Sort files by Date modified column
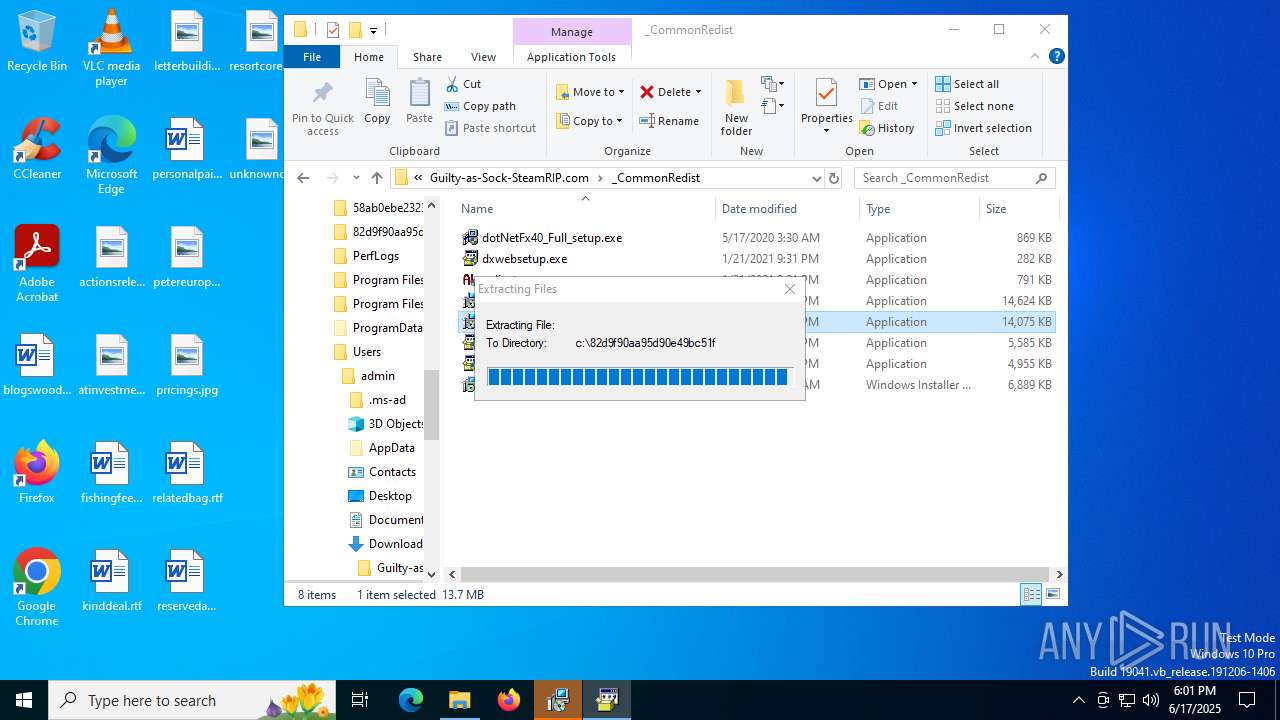 (788, 209)
